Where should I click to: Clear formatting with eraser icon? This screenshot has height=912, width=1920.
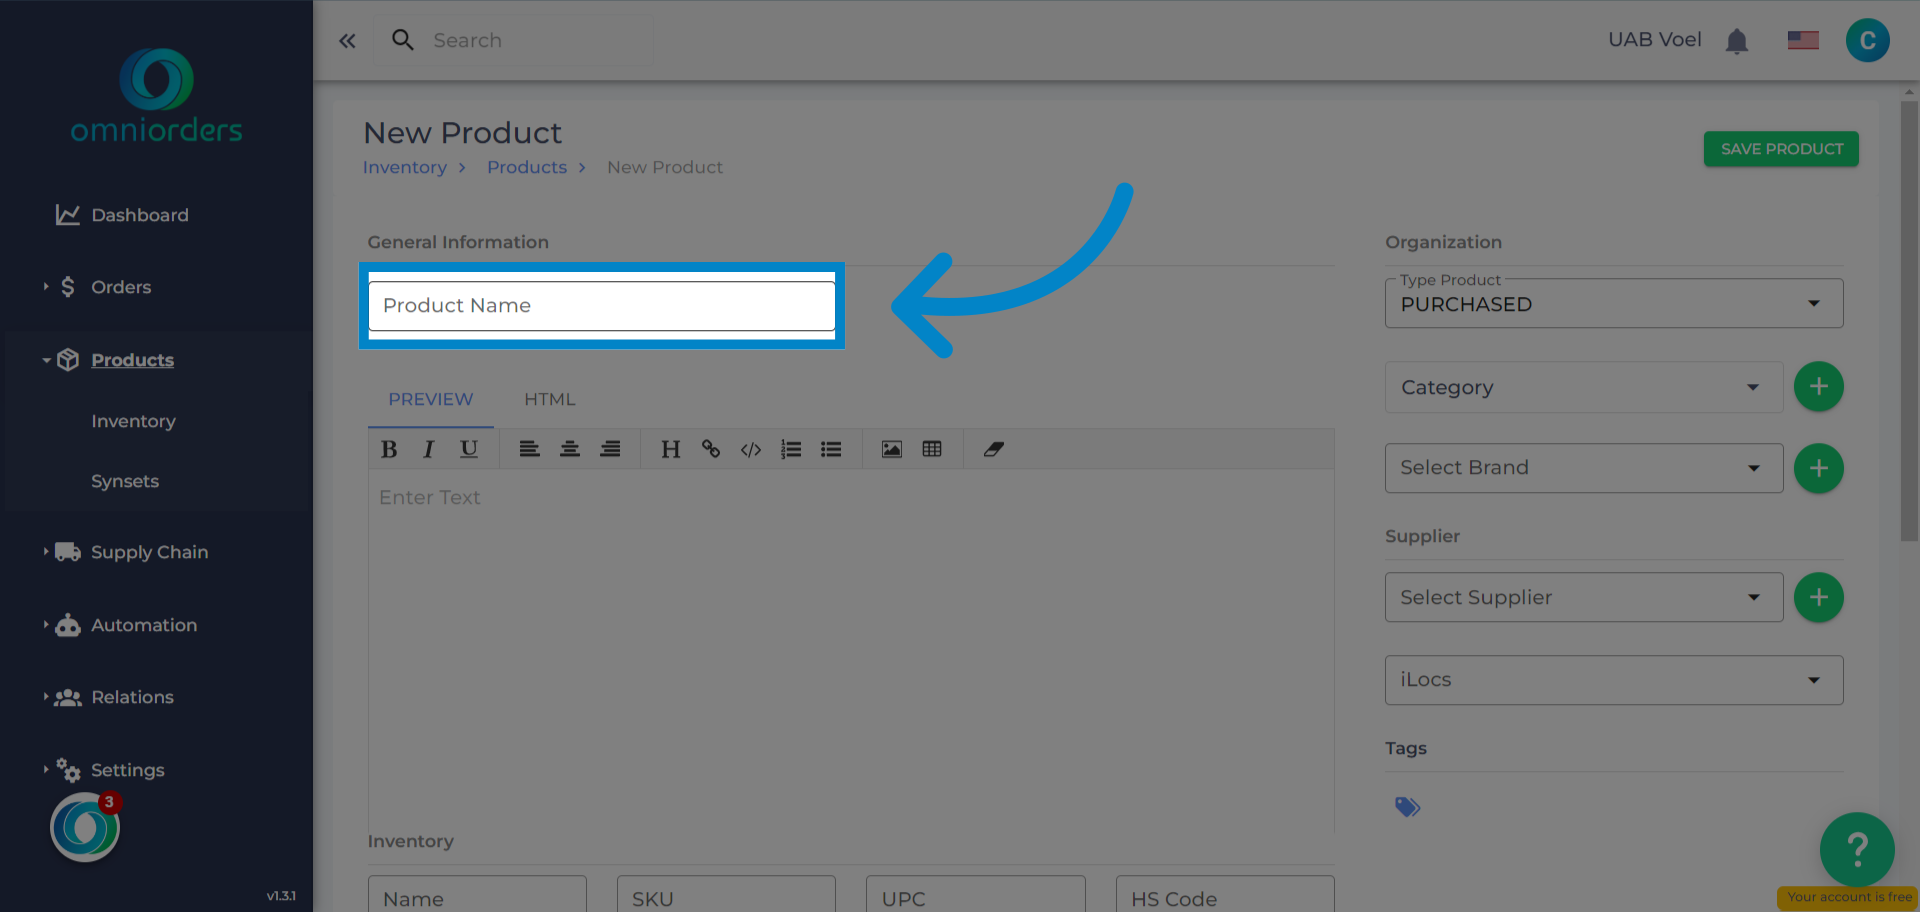(993, 450)
